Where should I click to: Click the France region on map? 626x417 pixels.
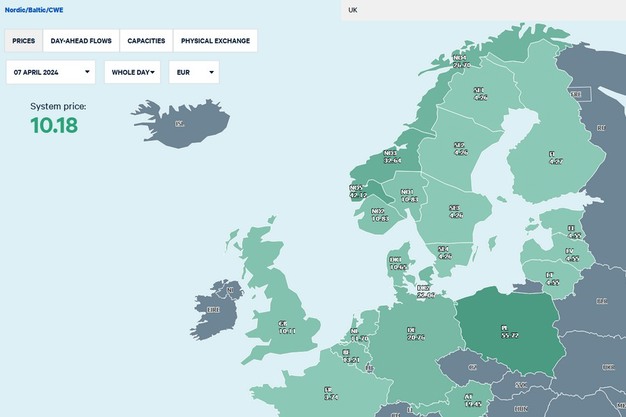click(x=330, y=395)
